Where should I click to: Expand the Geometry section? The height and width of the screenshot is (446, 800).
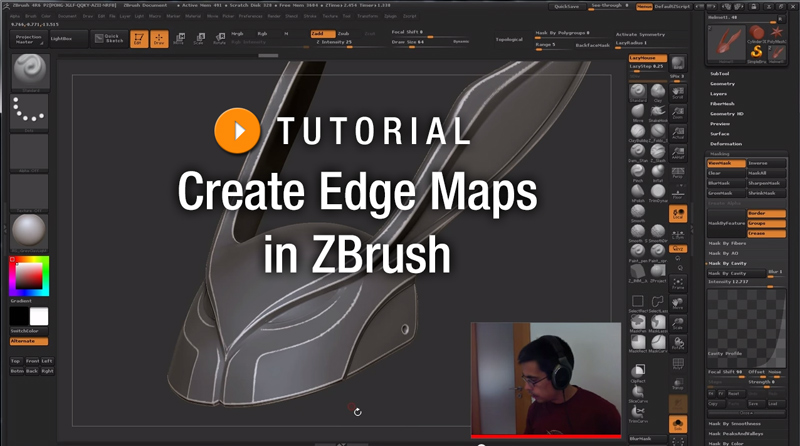pyautogui.click(x=722, y=84)
